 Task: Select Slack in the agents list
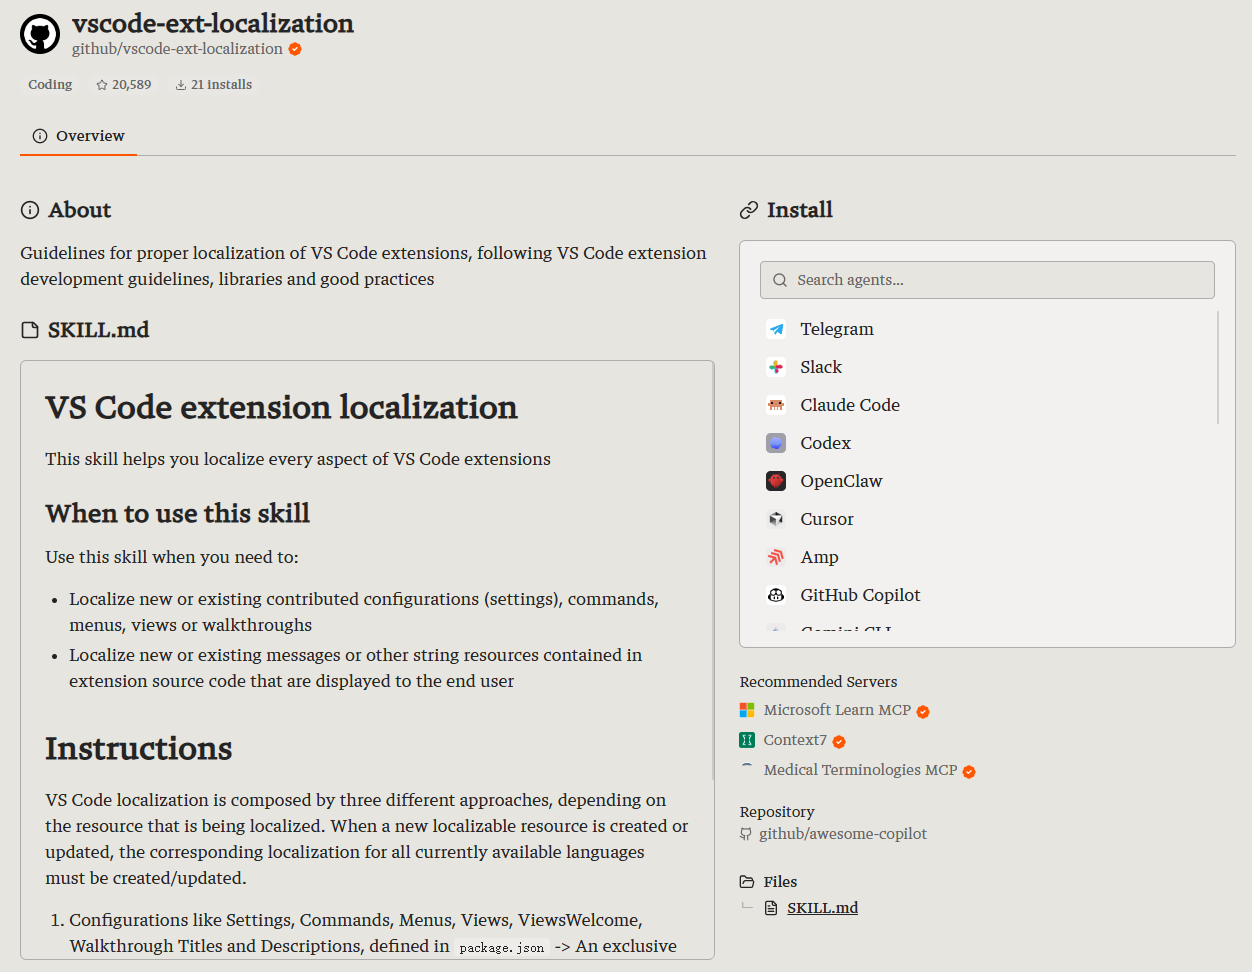pos(987,367)
